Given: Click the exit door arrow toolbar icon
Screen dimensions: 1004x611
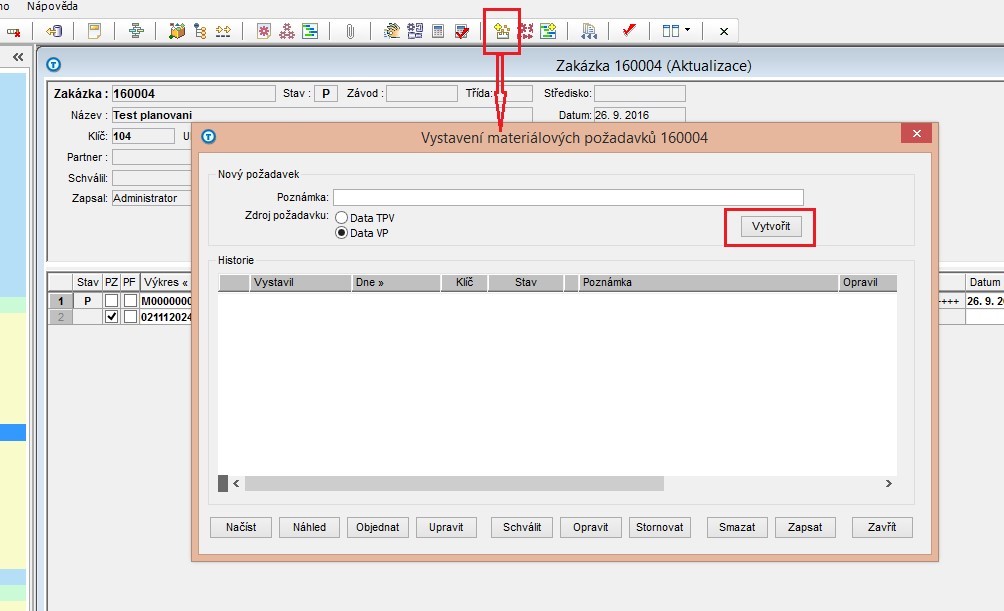Looking at the screenshot, I should coord(54,31).
